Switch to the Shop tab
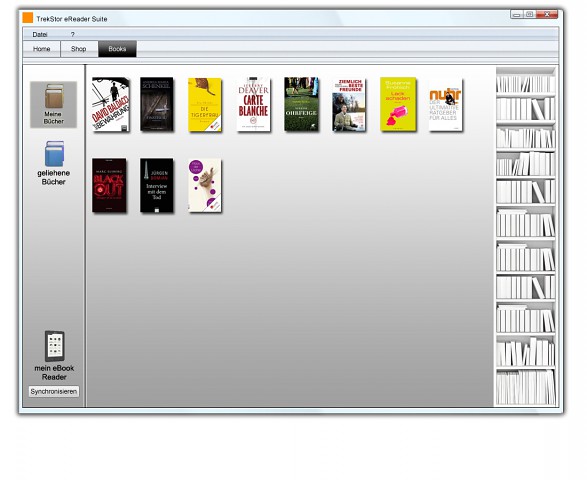Screen dimensions: 587x480 tap(79, 49)
